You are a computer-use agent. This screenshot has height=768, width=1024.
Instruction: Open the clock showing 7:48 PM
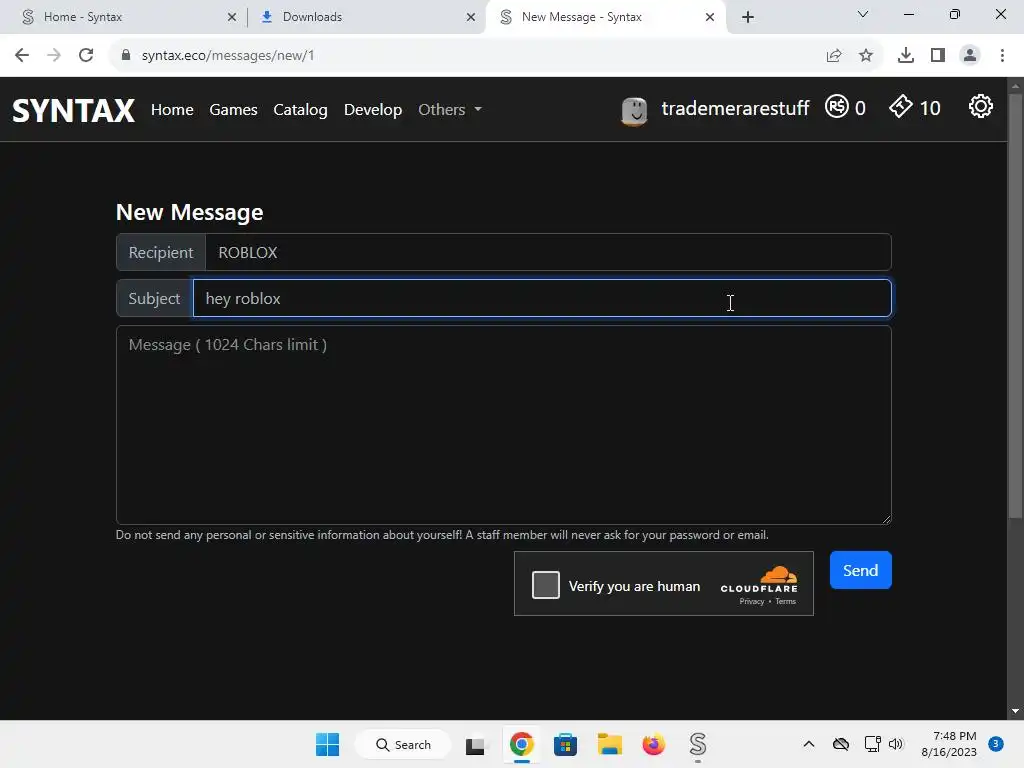point(949,744)
